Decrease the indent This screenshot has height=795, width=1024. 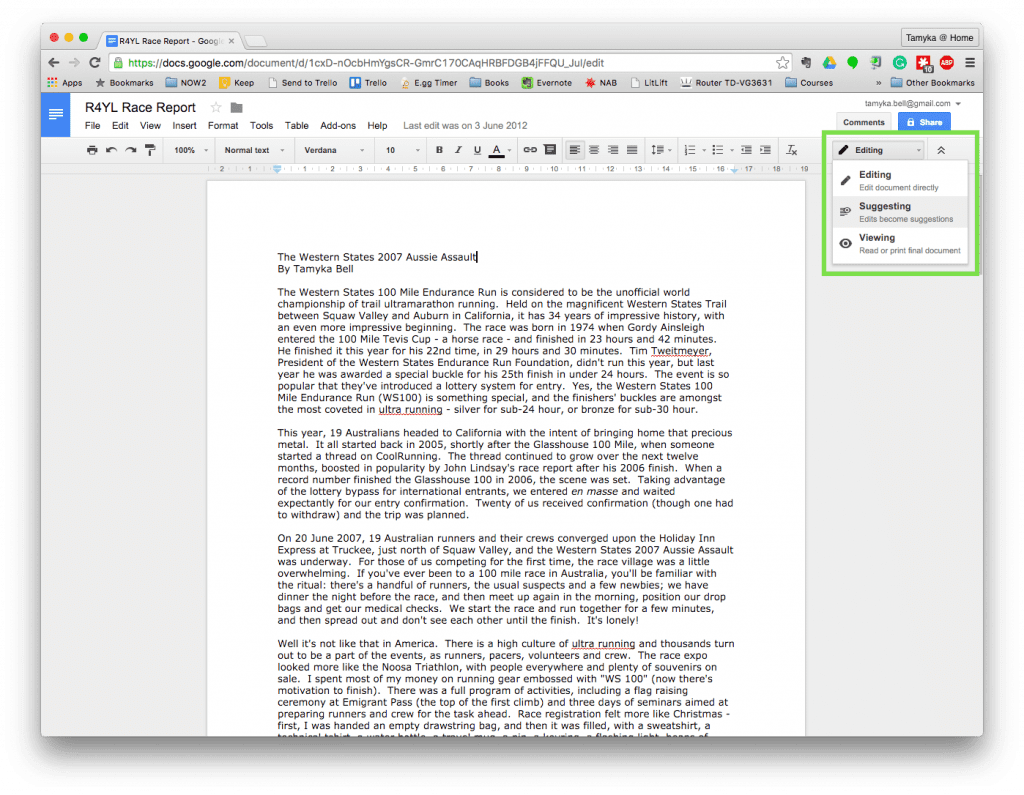point(746,150)
